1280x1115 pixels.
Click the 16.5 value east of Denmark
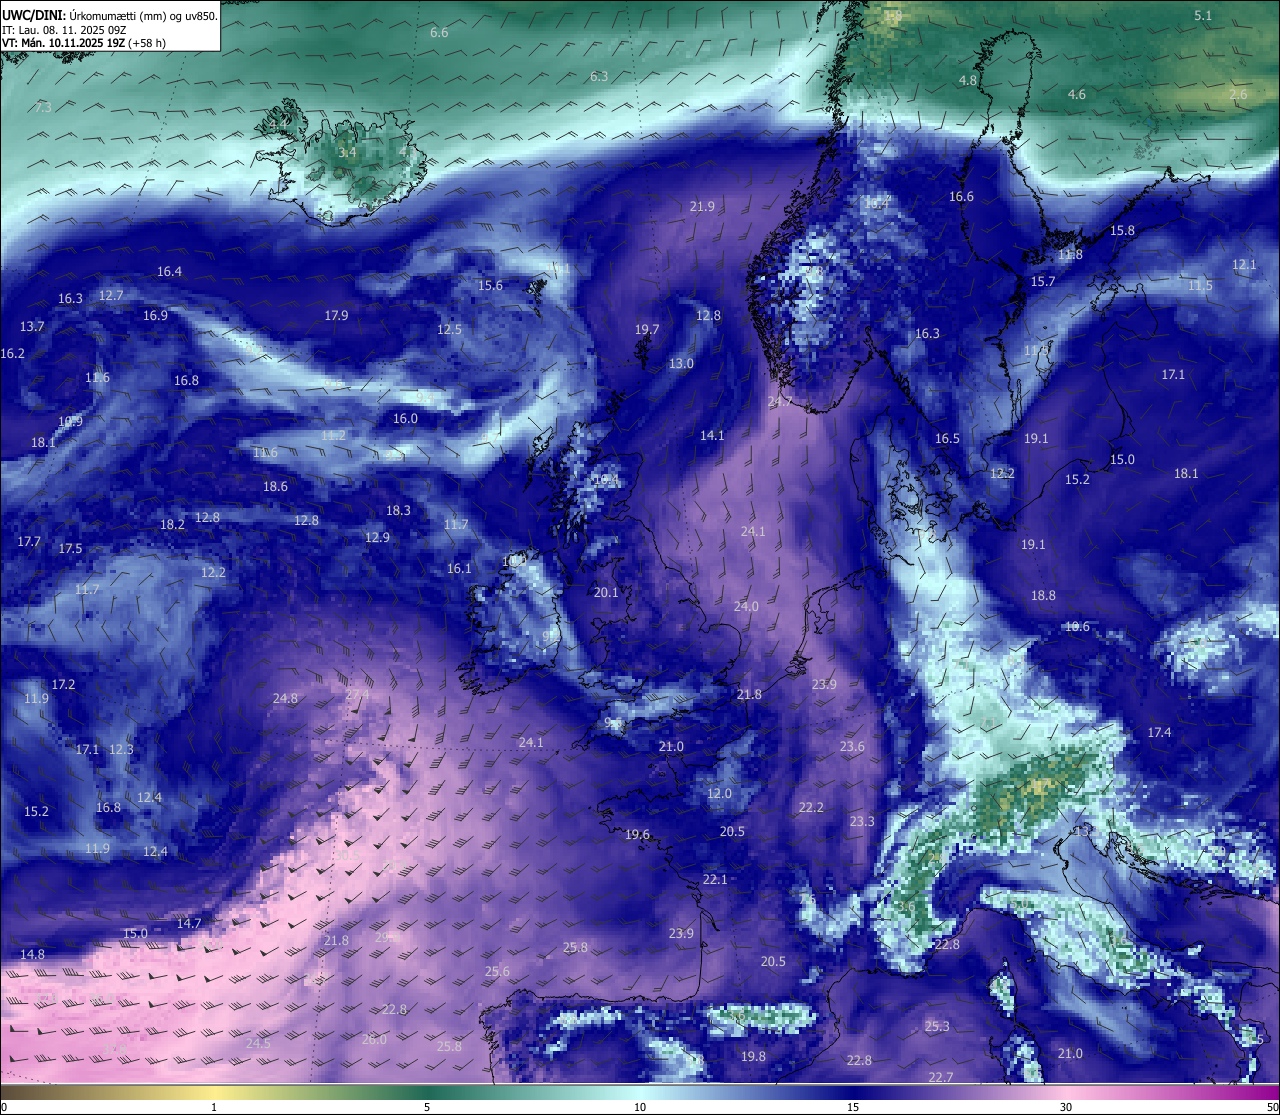(x=947, y=439)
